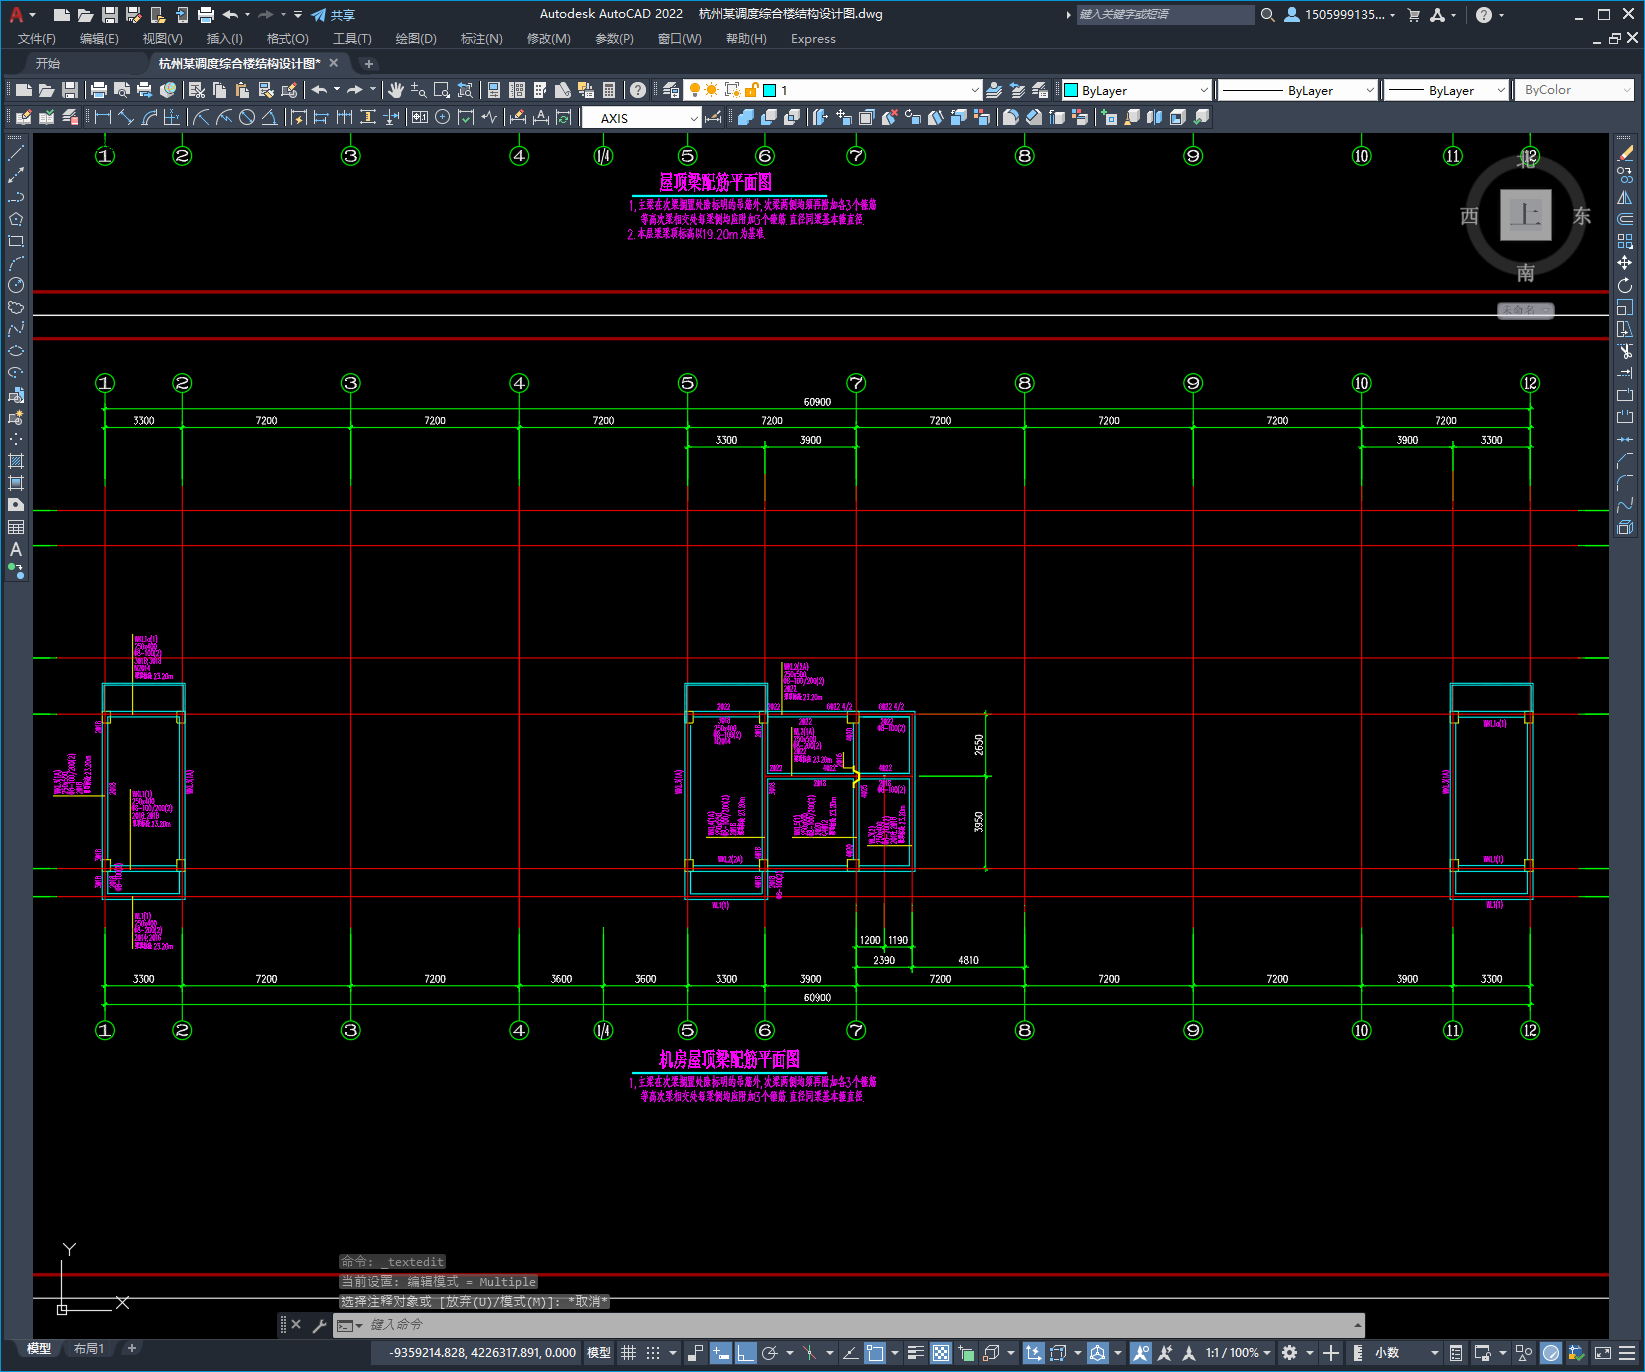Viewport: 1645px width, 1372px height.
Task: Select the Multiline Text tool
Action: coord(16,549)
